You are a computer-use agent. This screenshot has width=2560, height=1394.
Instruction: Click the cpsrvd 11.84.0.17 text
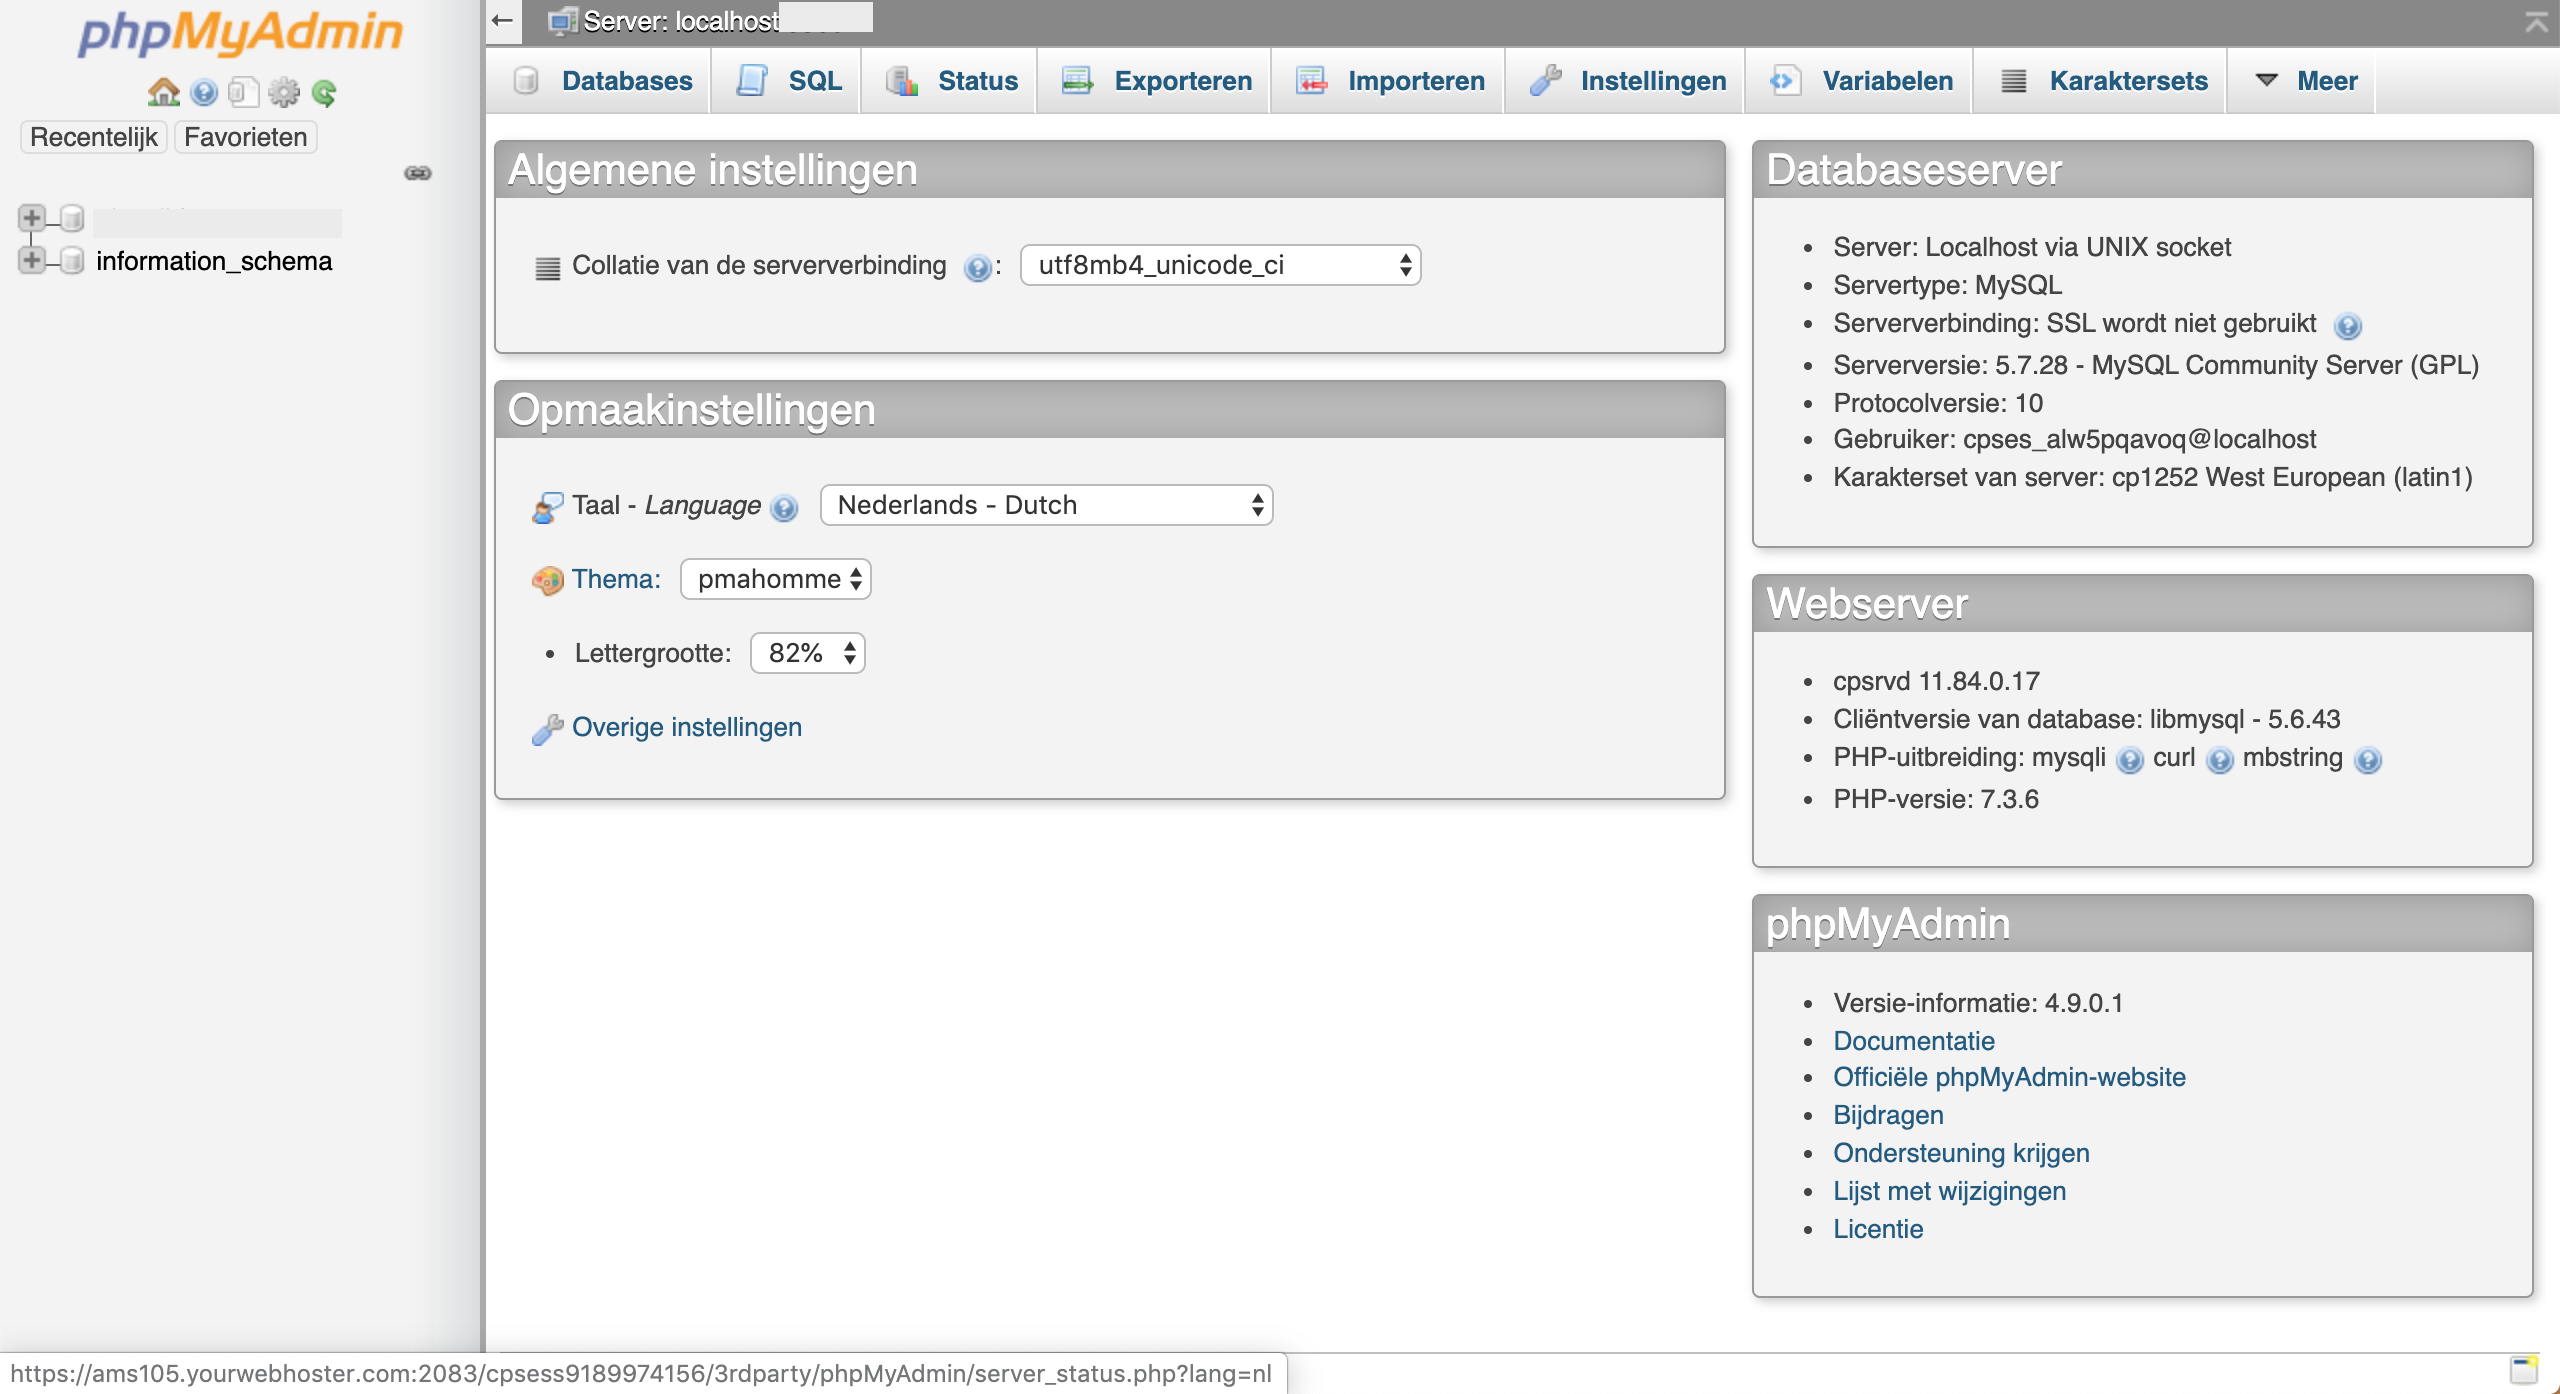[1937, 681]
